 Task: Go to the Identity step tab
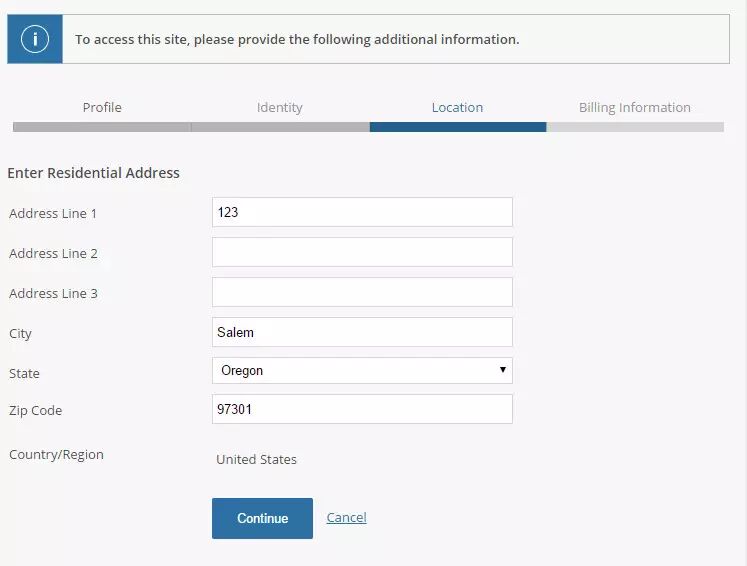click(x=280, y=107)
